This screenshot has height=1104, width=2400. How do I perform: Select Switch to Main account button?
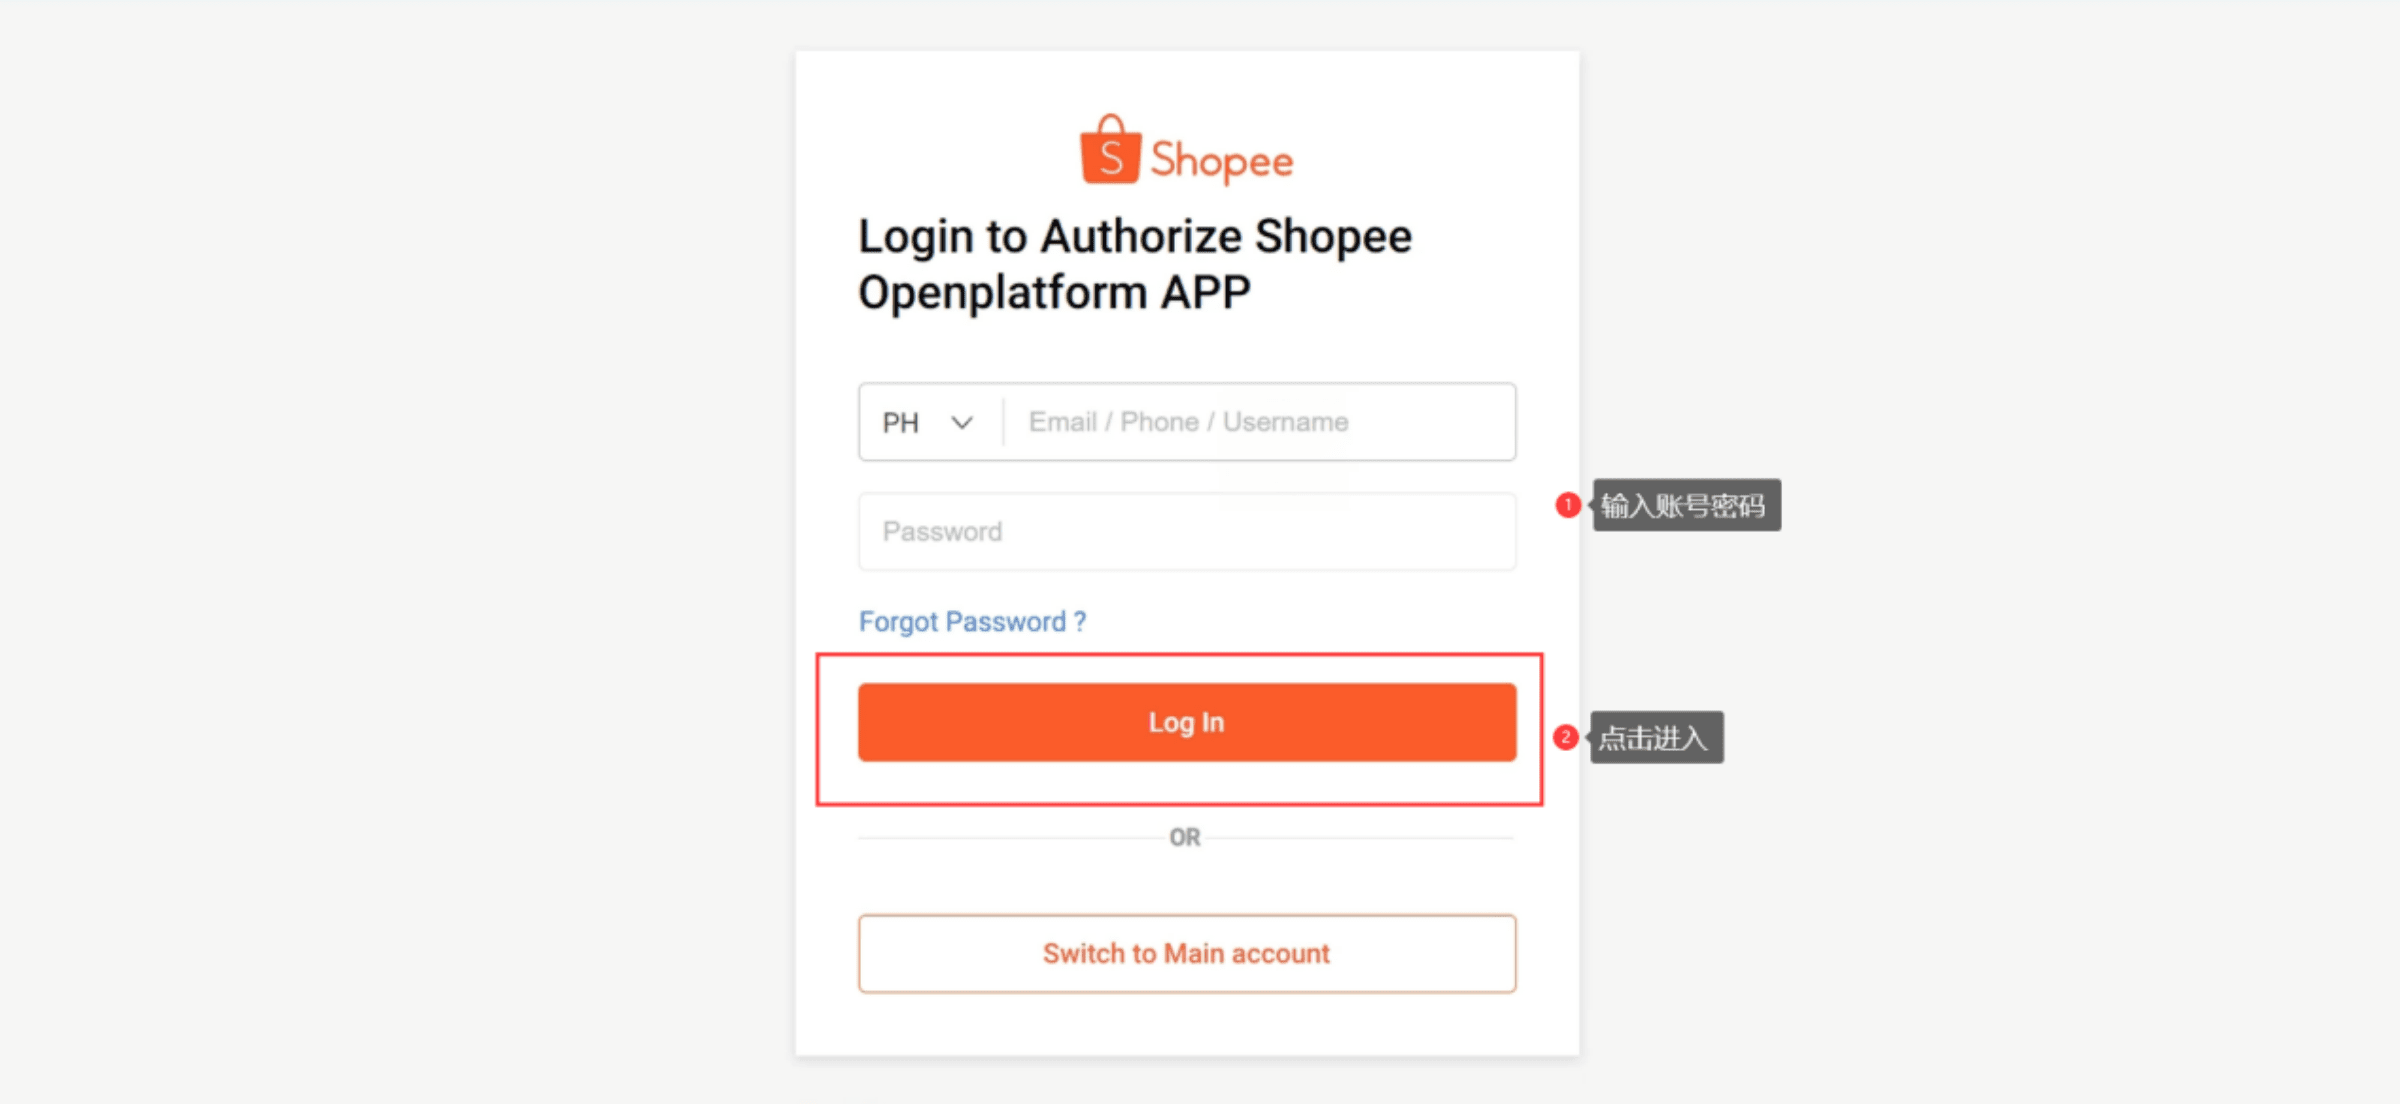point(1187,953)
